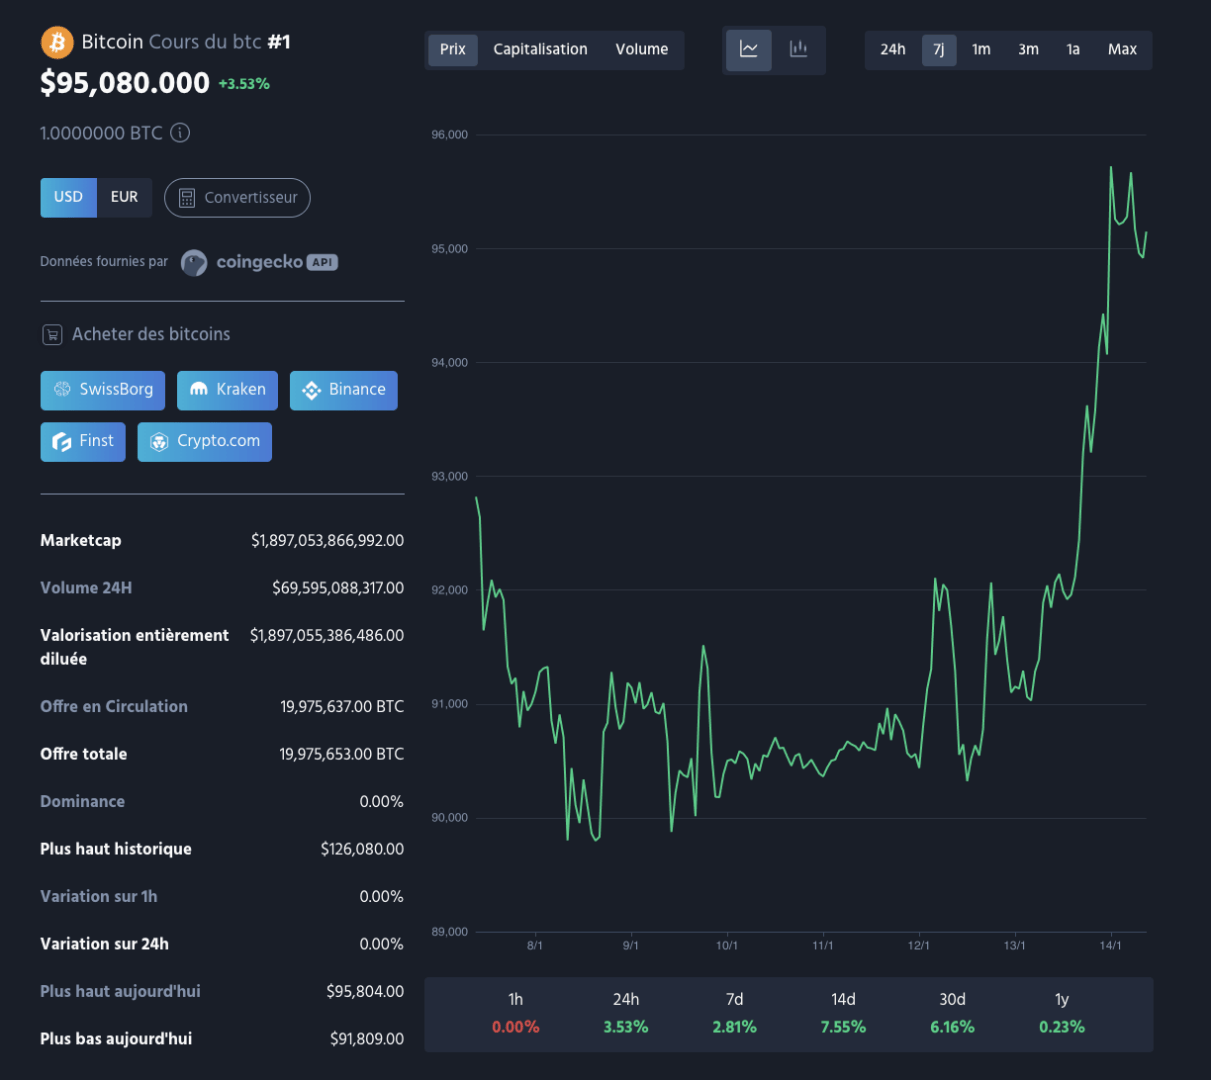This screenshot has width=1211, height=1080.
Task: Switch to bar chart view icon
Action: coord(798,49)
